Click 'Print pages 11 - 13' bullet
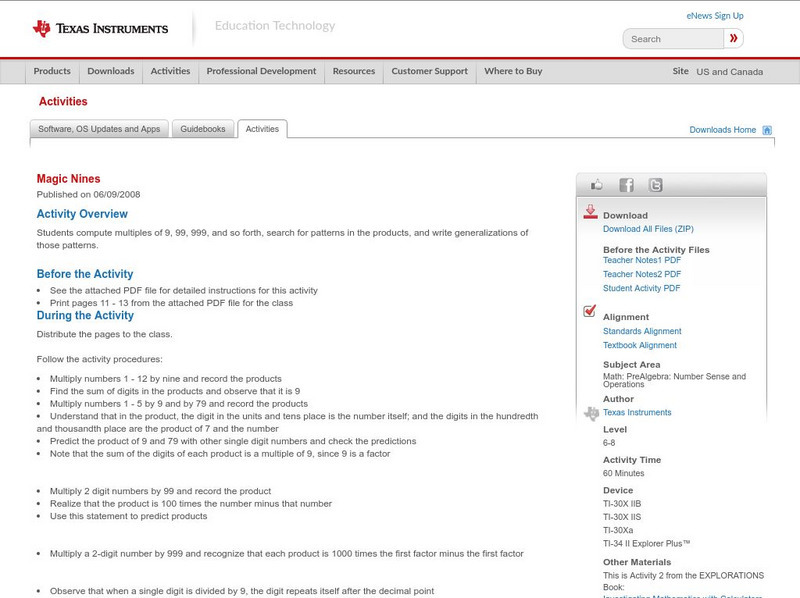This screenshot has width=800, height=598. click(x=171, y=303)
